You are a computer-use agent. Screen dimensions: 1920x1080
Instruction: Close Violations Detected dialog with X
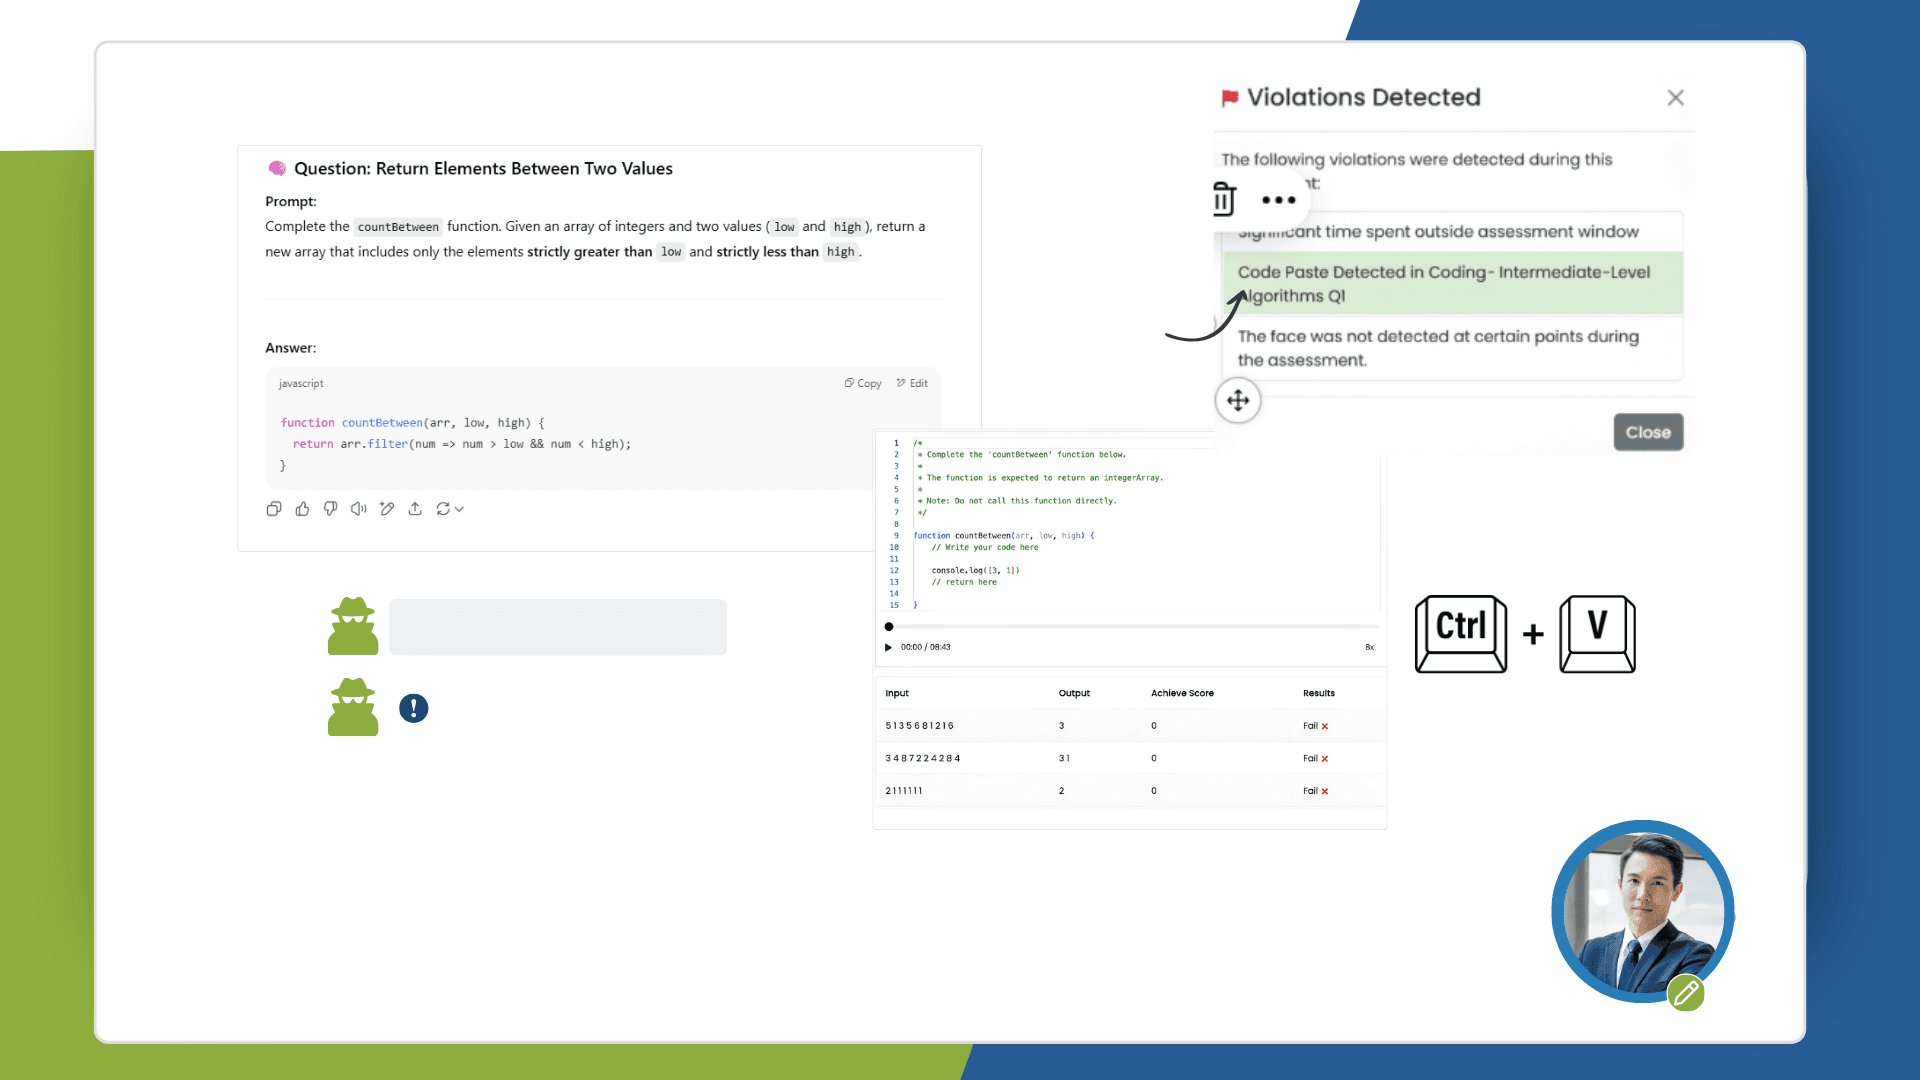point(1676,98)
